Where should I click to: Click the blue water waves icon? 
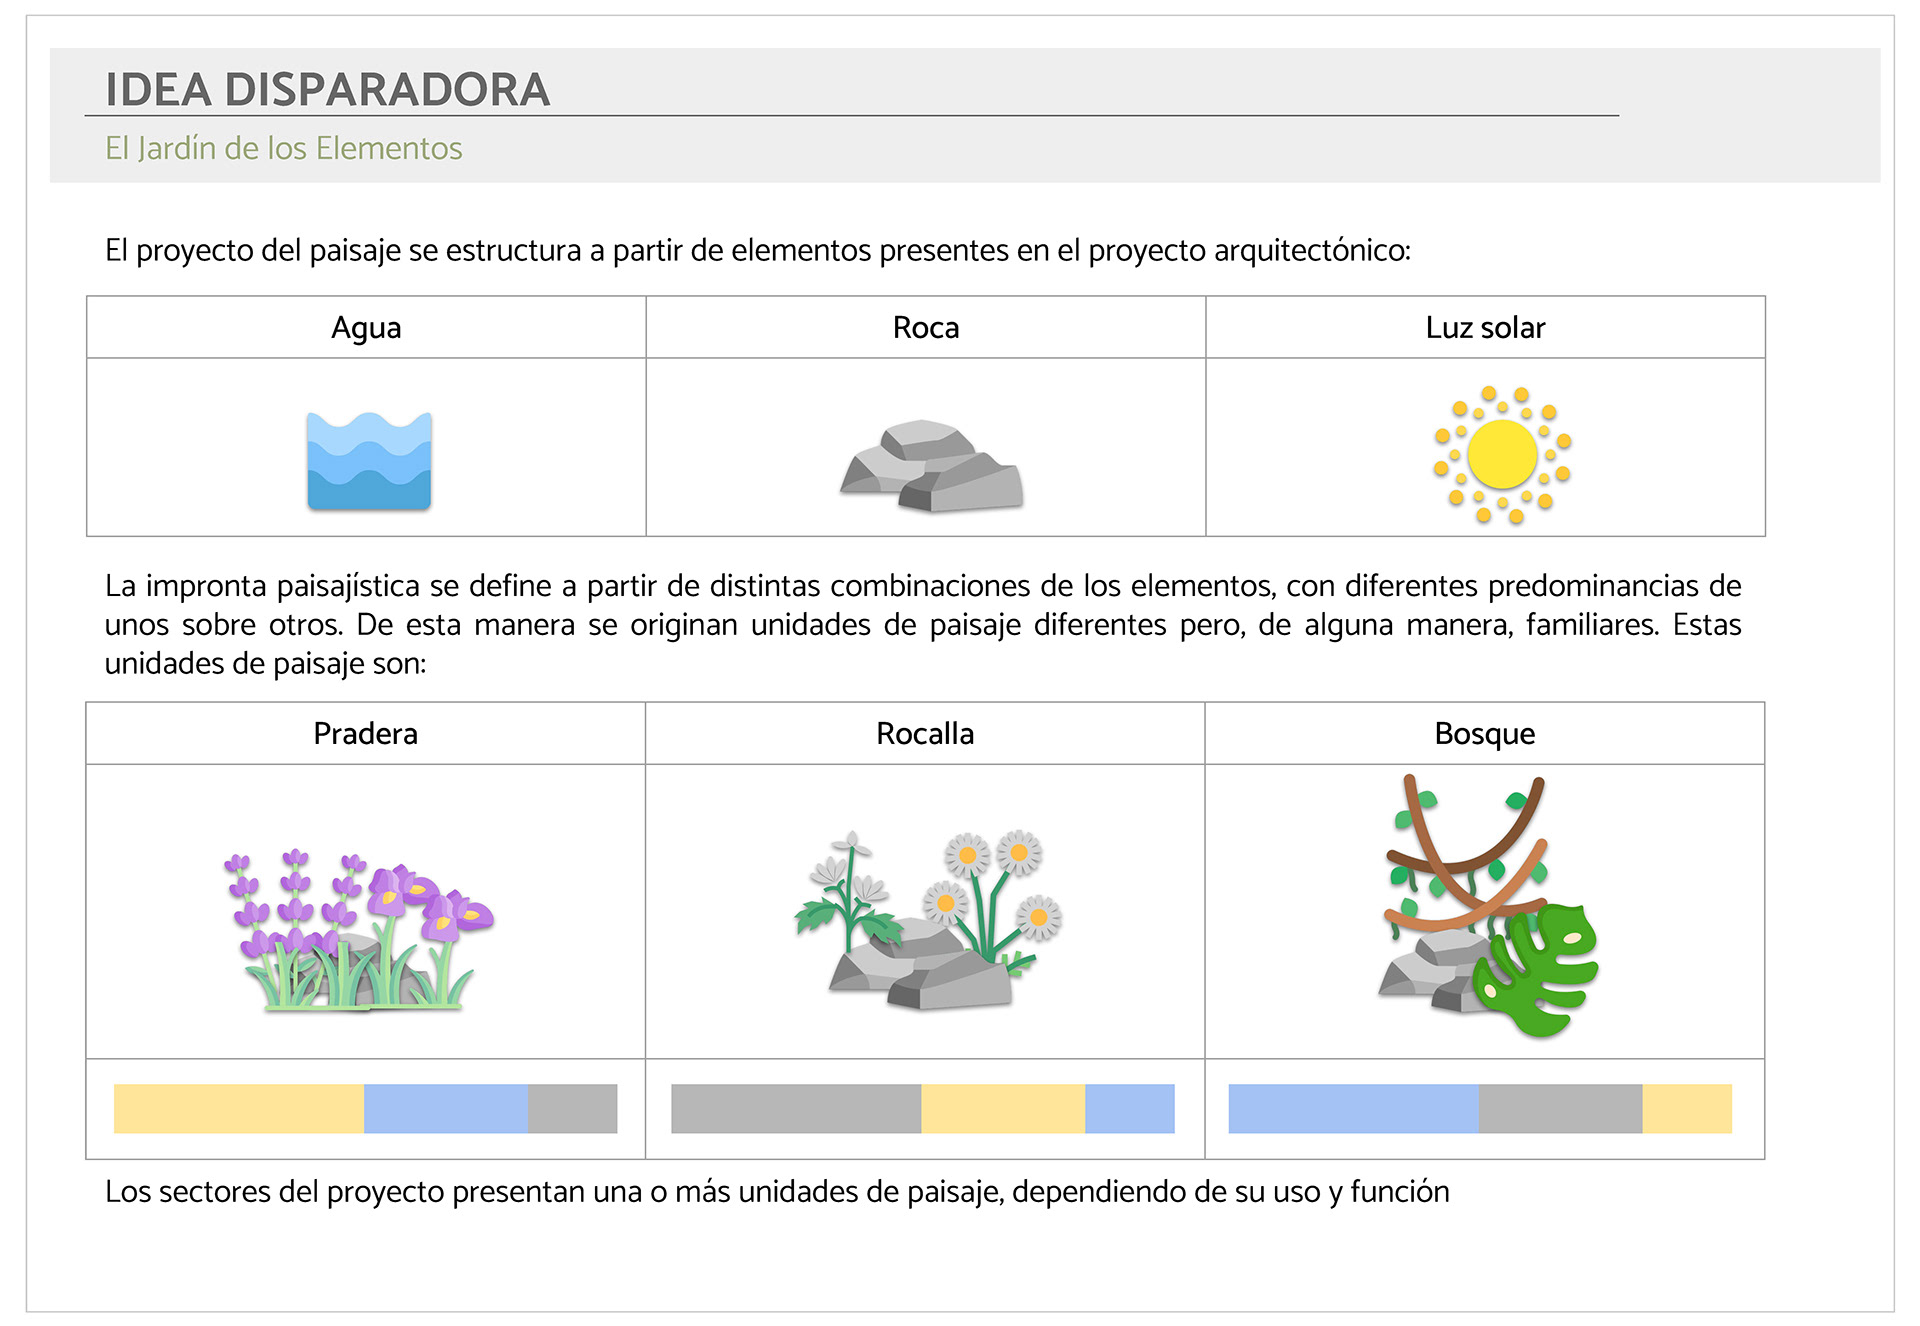point(369,461)
